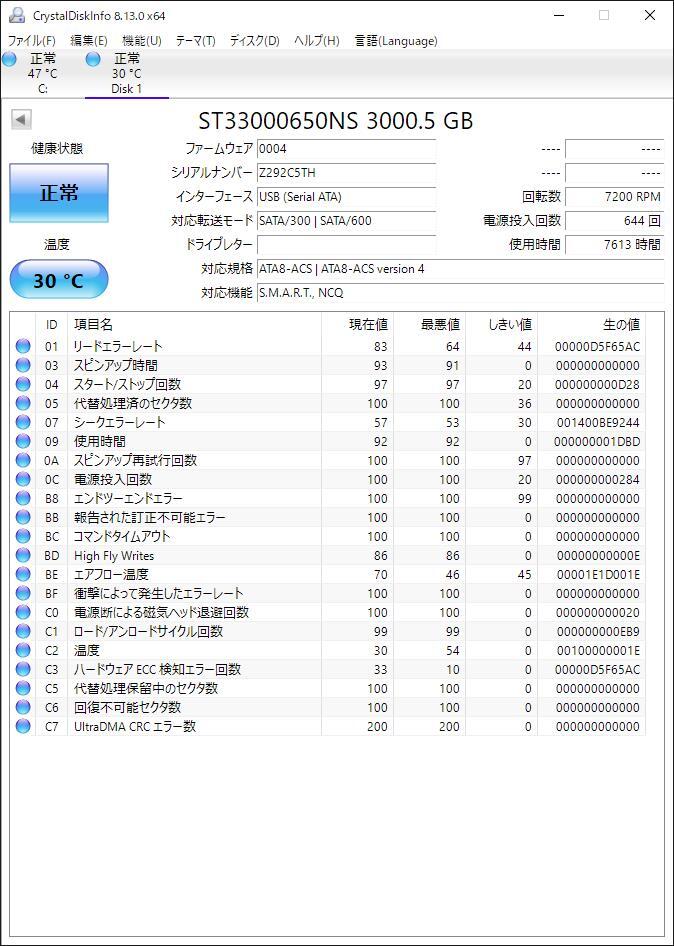Click the transfer mode field SATA/300 | SATA/600

346,221
